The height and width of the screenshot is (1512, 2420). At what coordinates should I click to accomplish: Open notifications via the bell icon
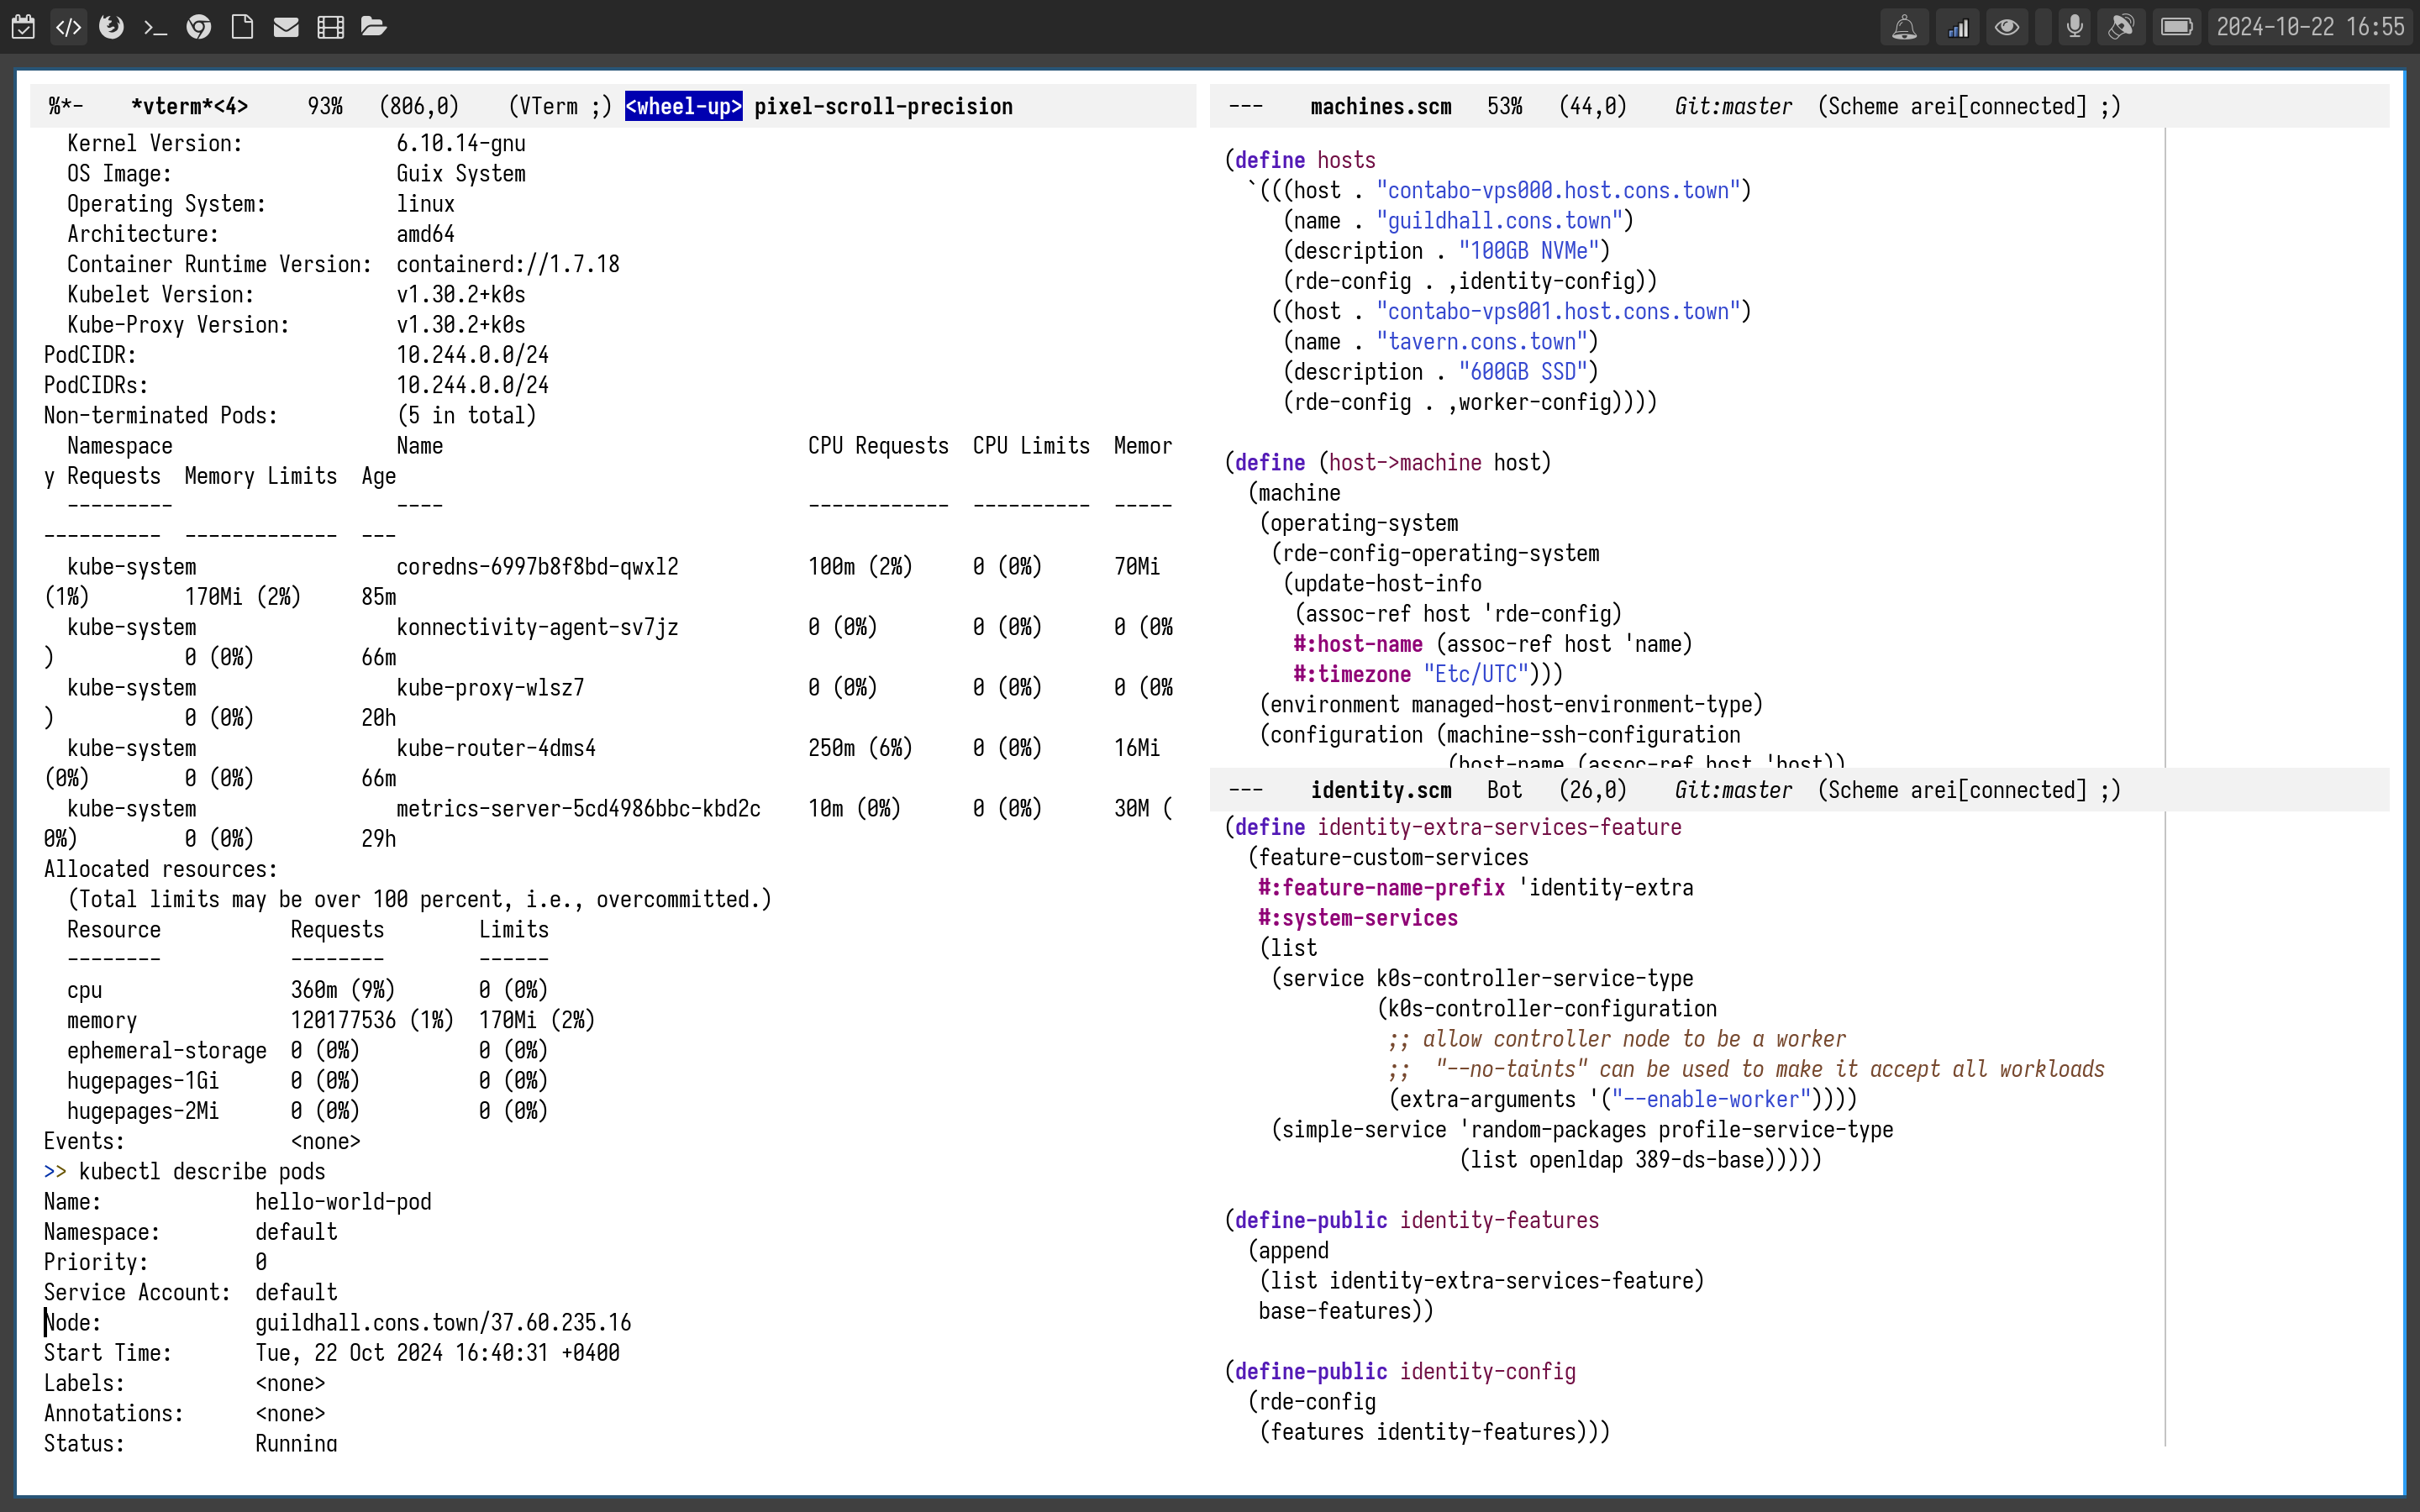click(x=1904, y=27)
